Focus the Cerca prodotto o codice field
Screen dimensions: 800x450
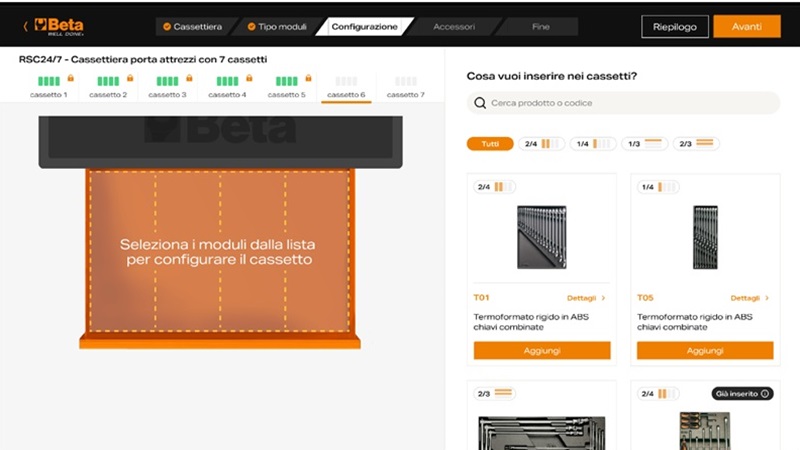(x=623, y=103)
